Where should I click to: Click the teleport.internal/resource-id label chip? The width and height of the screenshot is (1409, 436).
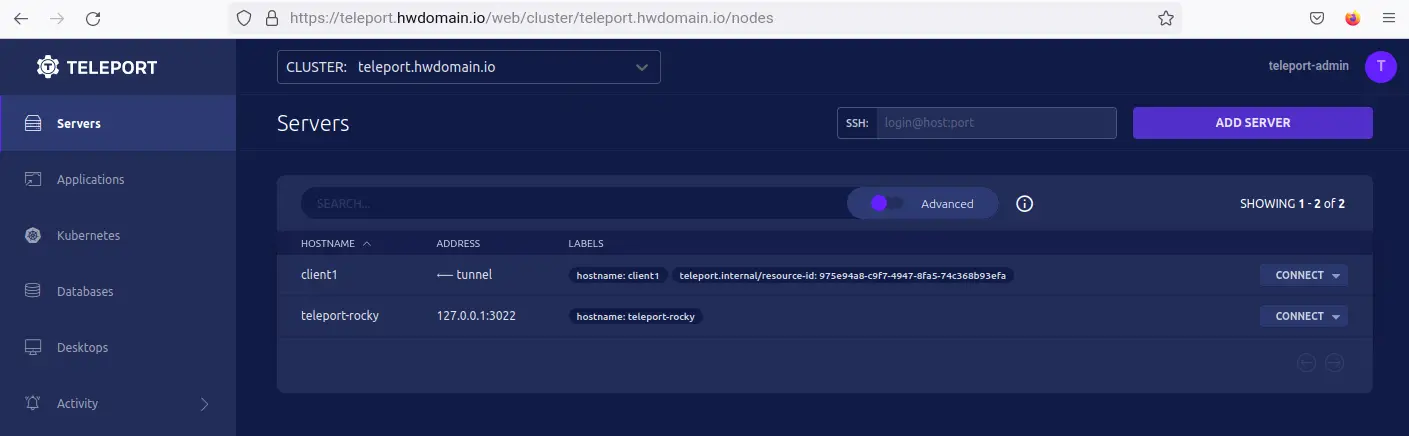point(843,275)
